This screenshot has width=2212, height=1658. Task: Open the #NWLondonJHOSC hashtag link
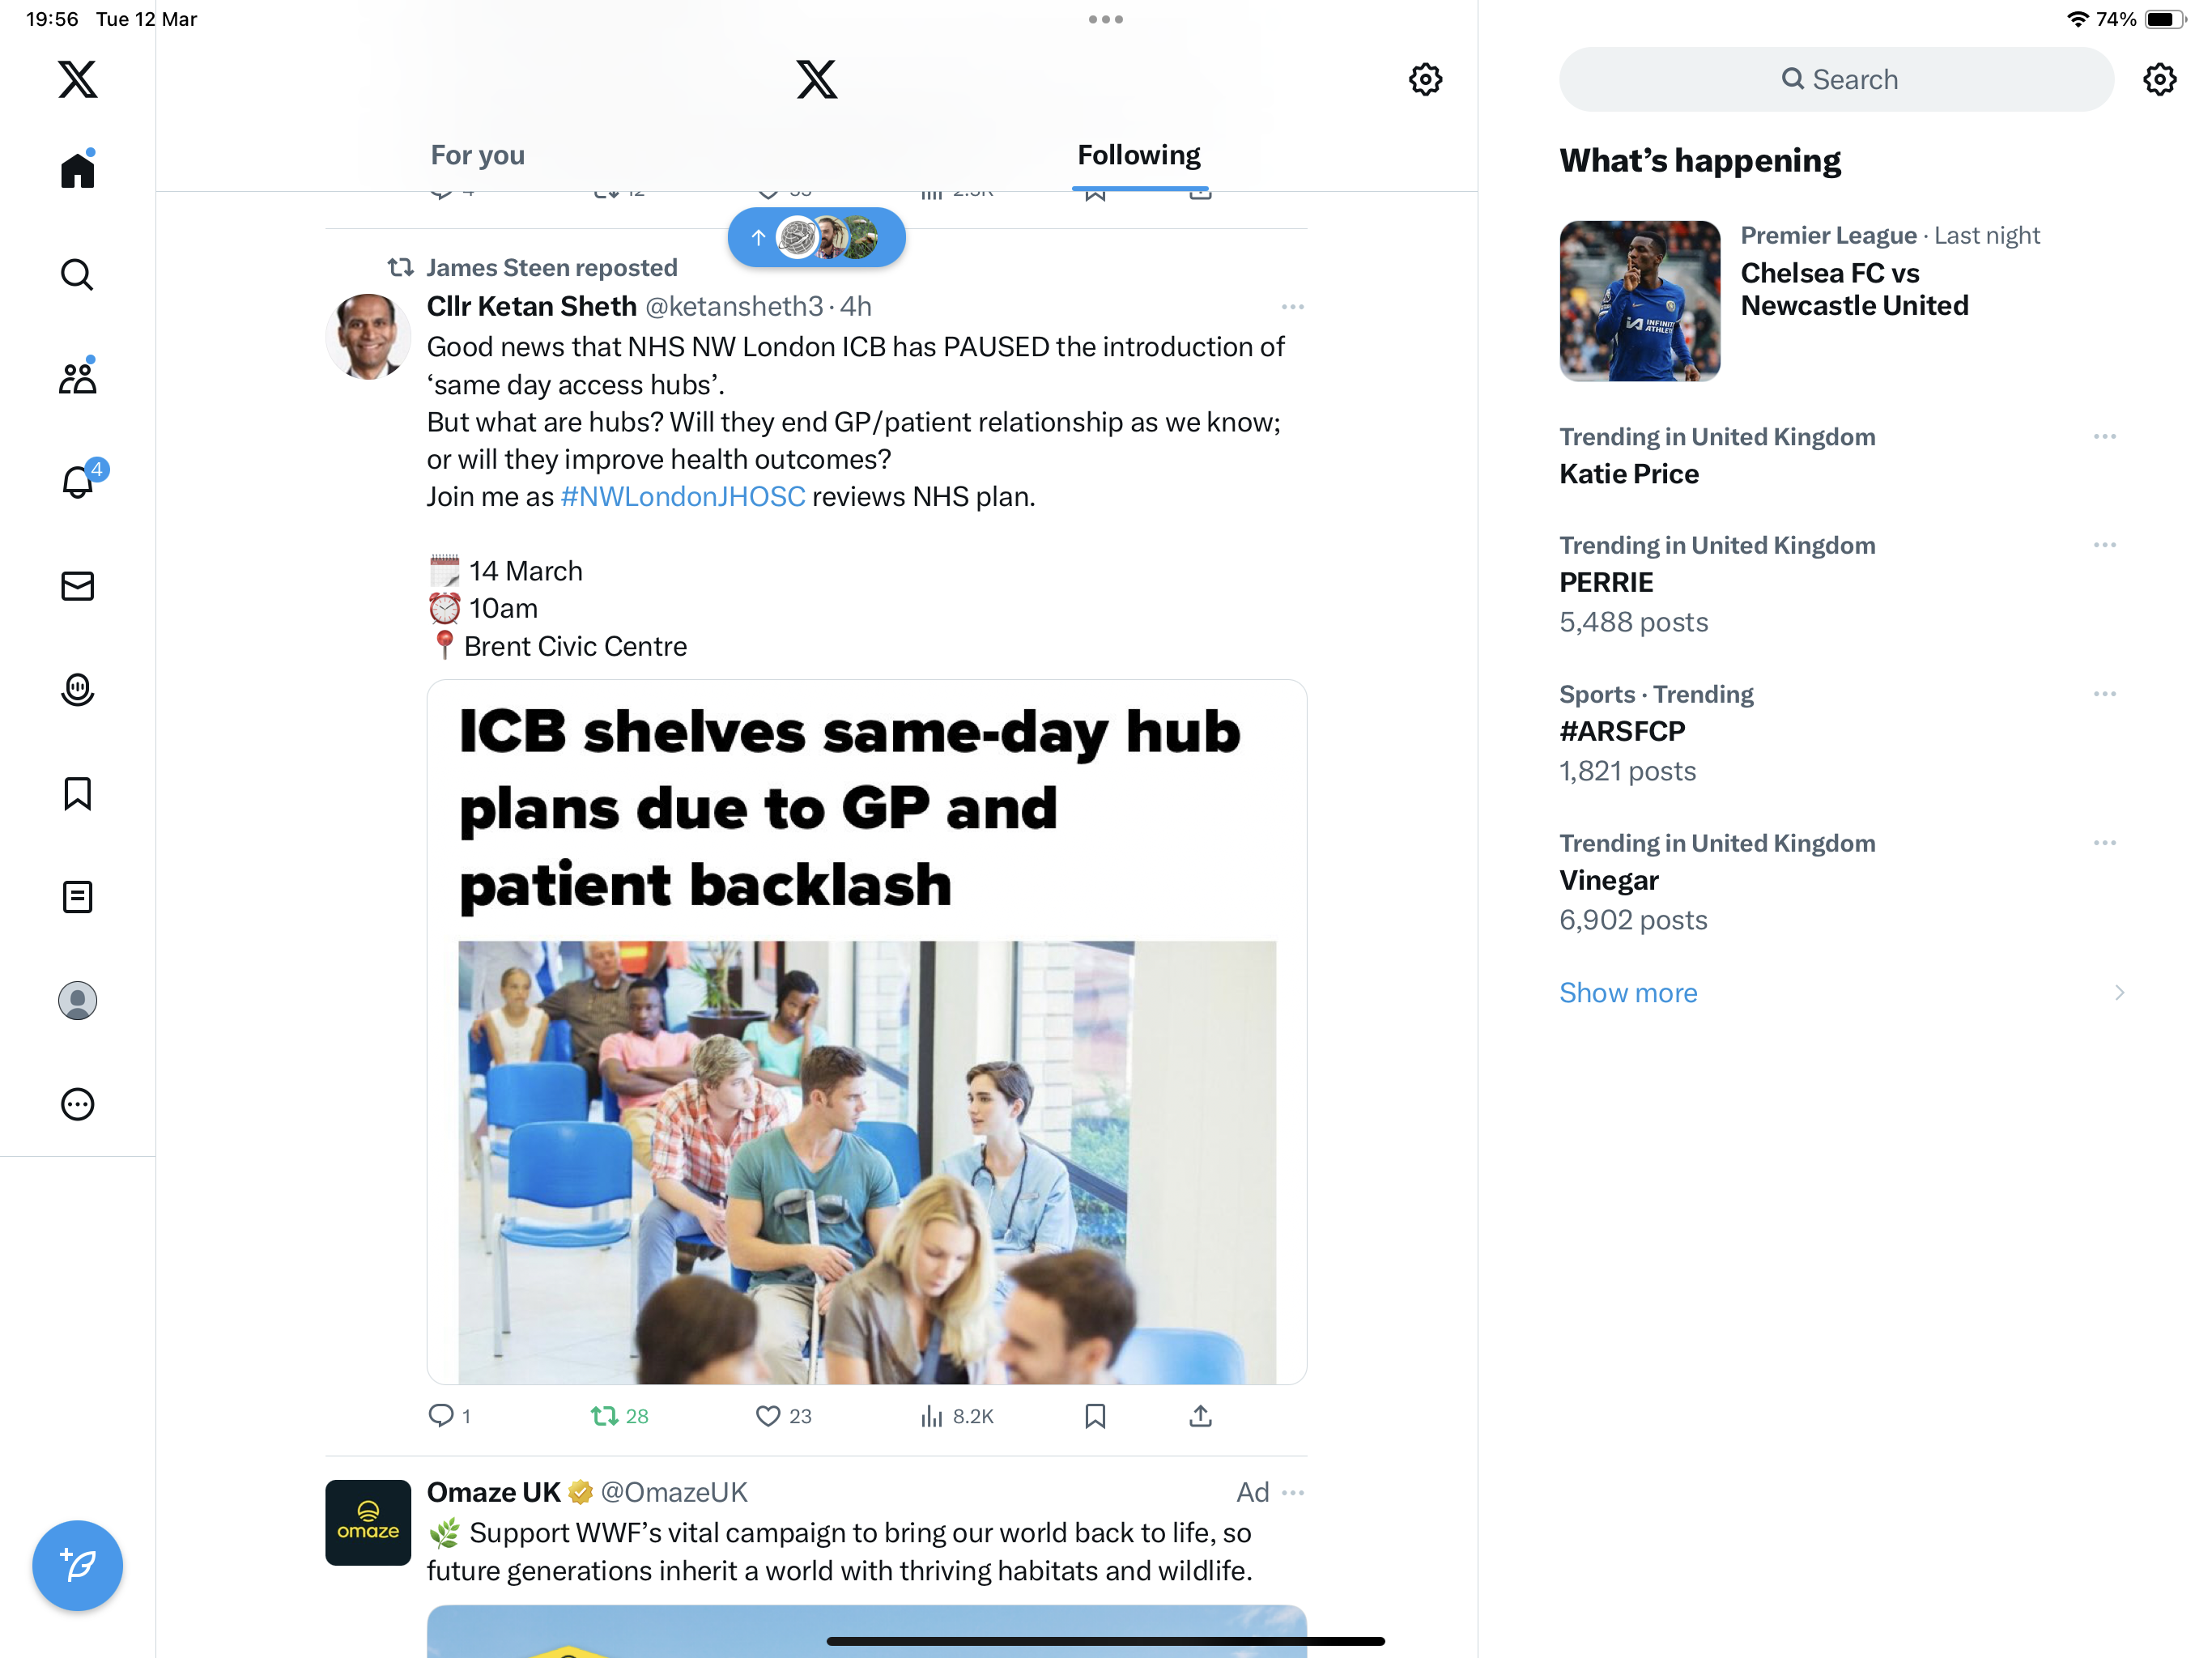682,497
